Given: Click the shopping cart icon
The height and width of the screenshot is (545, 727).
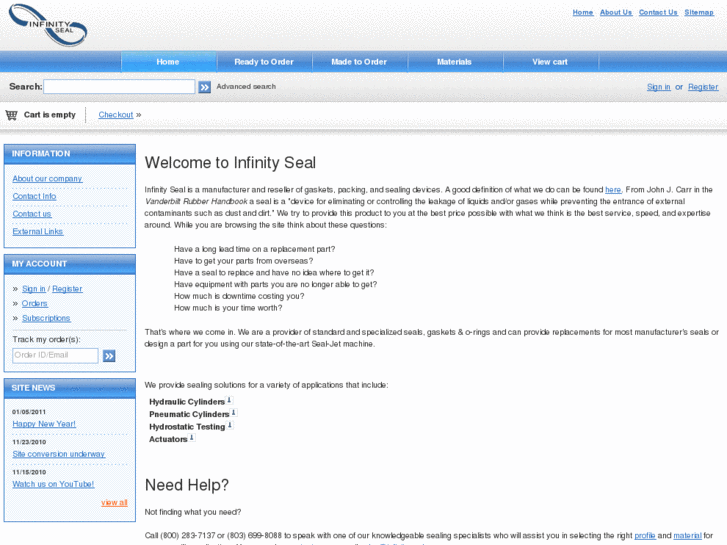Looking at the screenshot, I should click(11, 115).
